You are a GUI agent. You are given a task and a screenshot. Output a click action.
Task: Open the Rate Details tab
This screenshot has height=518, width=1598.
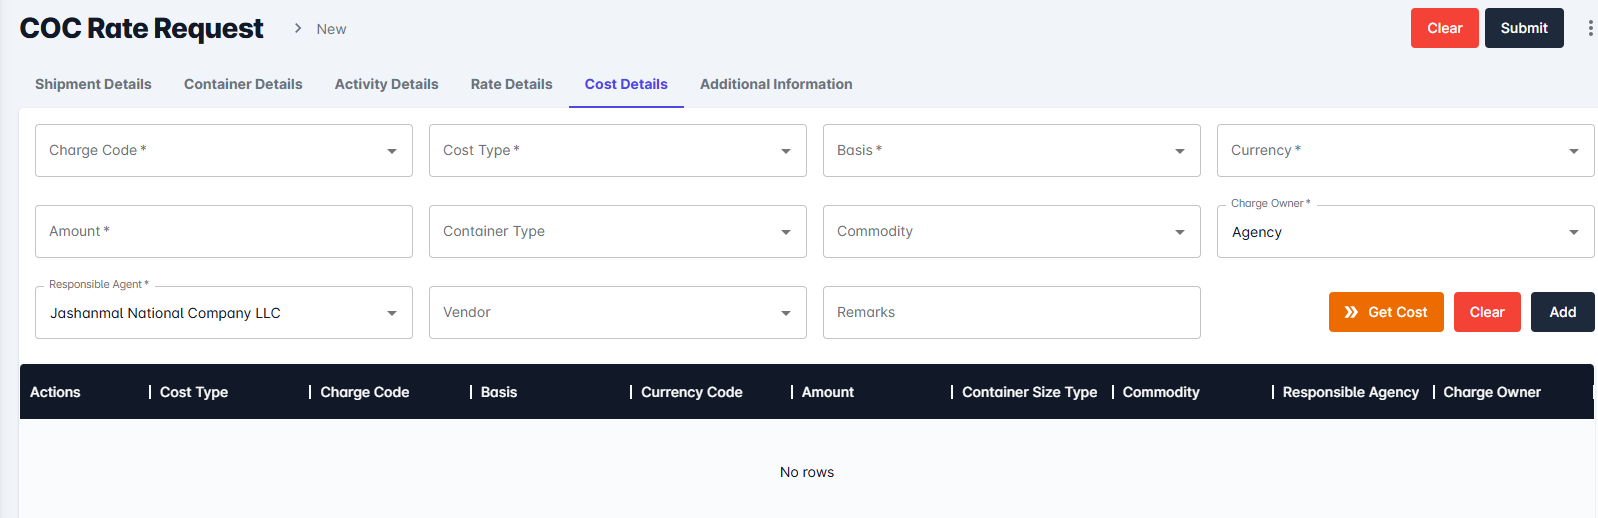(x=511, y=84)
